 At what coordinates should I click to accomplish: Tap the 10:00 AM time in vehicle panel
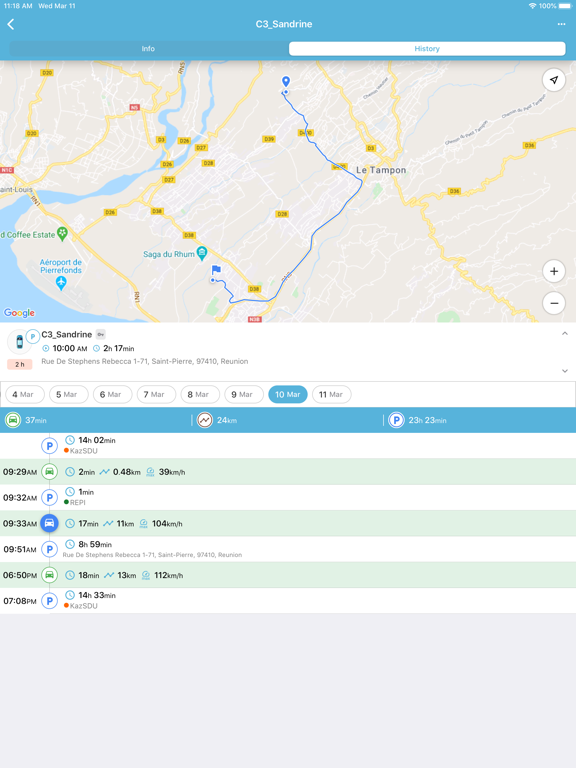[70, 348]
